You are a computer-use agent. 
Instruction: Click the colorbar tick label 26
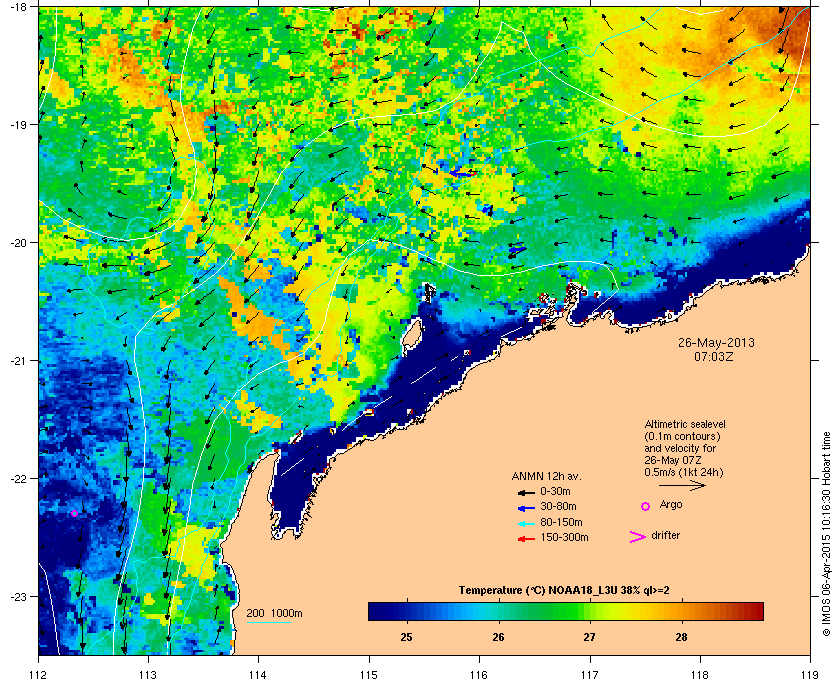[498, 638]
